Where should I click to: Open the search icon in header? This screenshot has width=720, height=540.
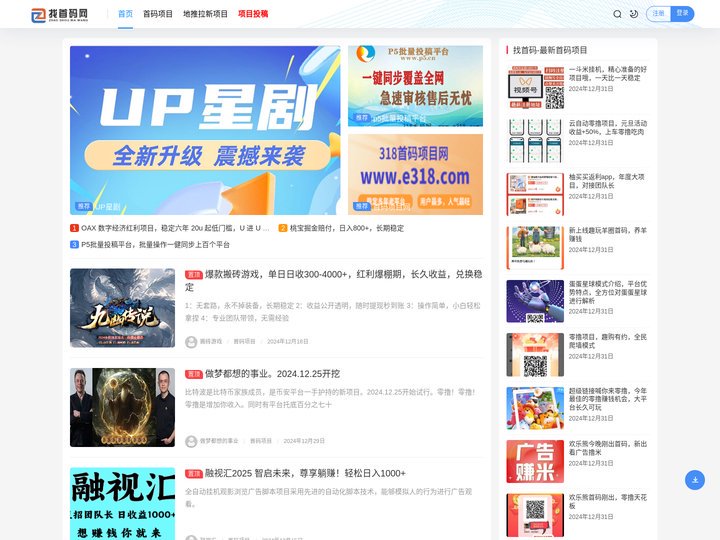click(617, 14)
